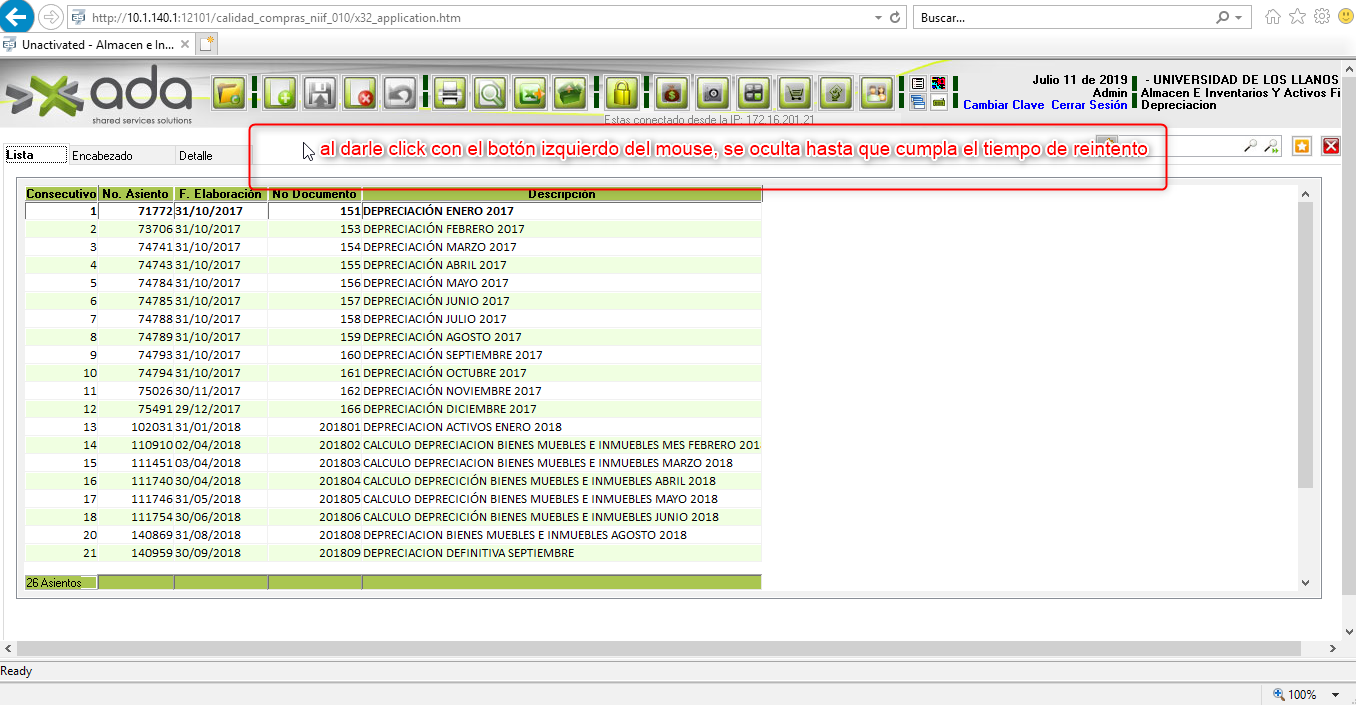Select the DEPRECIACIÓN JUNIO 2017 row
This screenshot has height=705, width=1356.
coord(436,301)
